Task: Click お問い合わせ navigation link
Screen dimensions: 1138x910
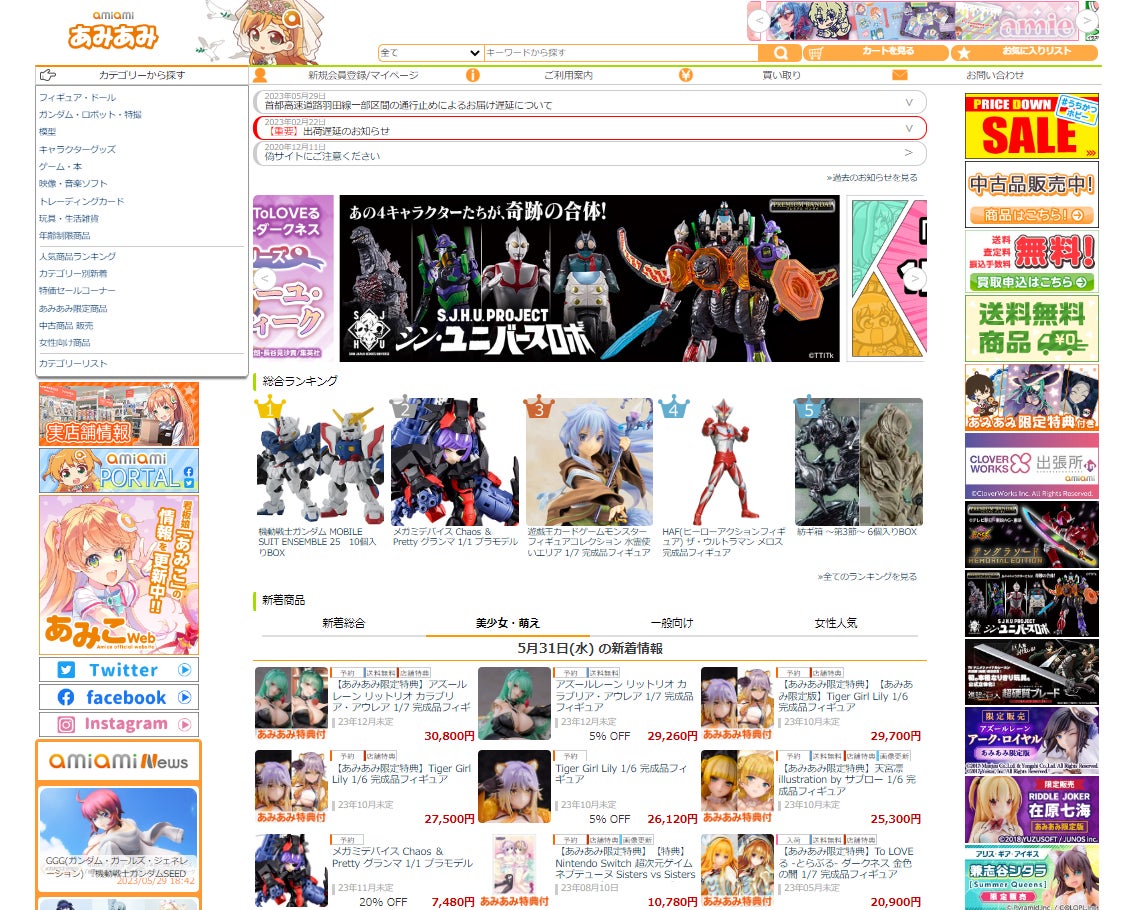Action: pos(994,75)
